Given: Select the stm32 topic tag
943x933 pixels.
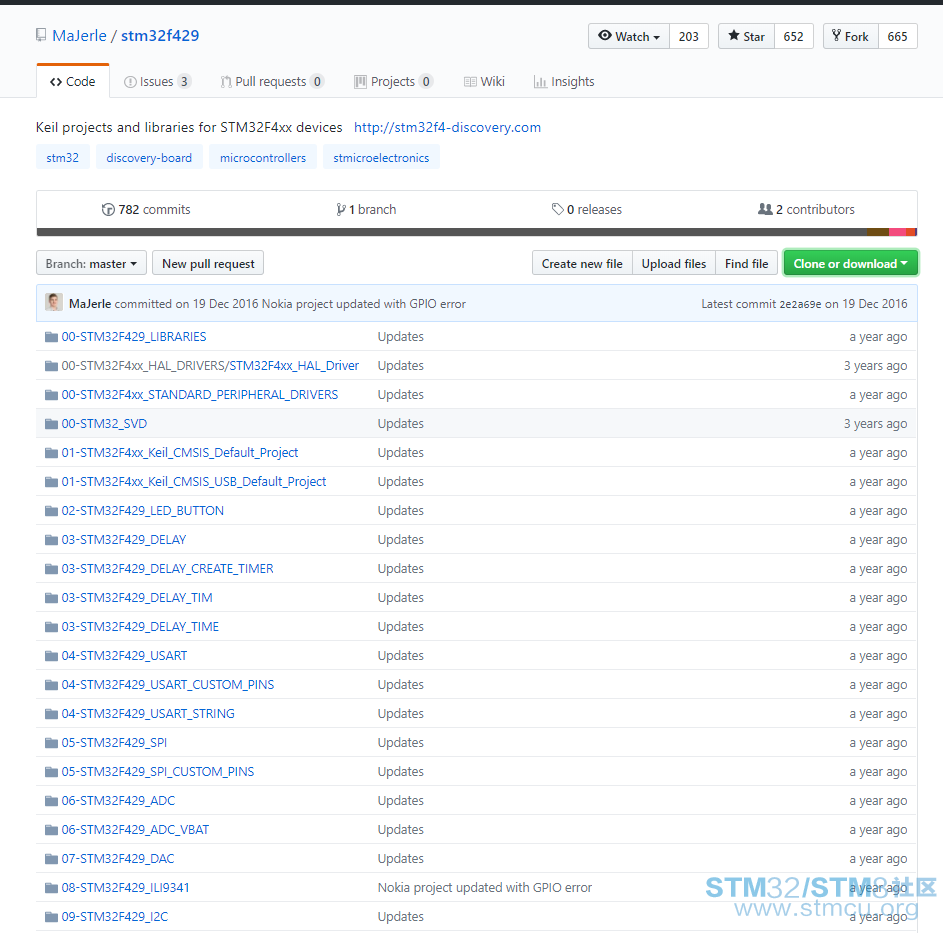Looking at the screenshot, I should click(63, 158).
